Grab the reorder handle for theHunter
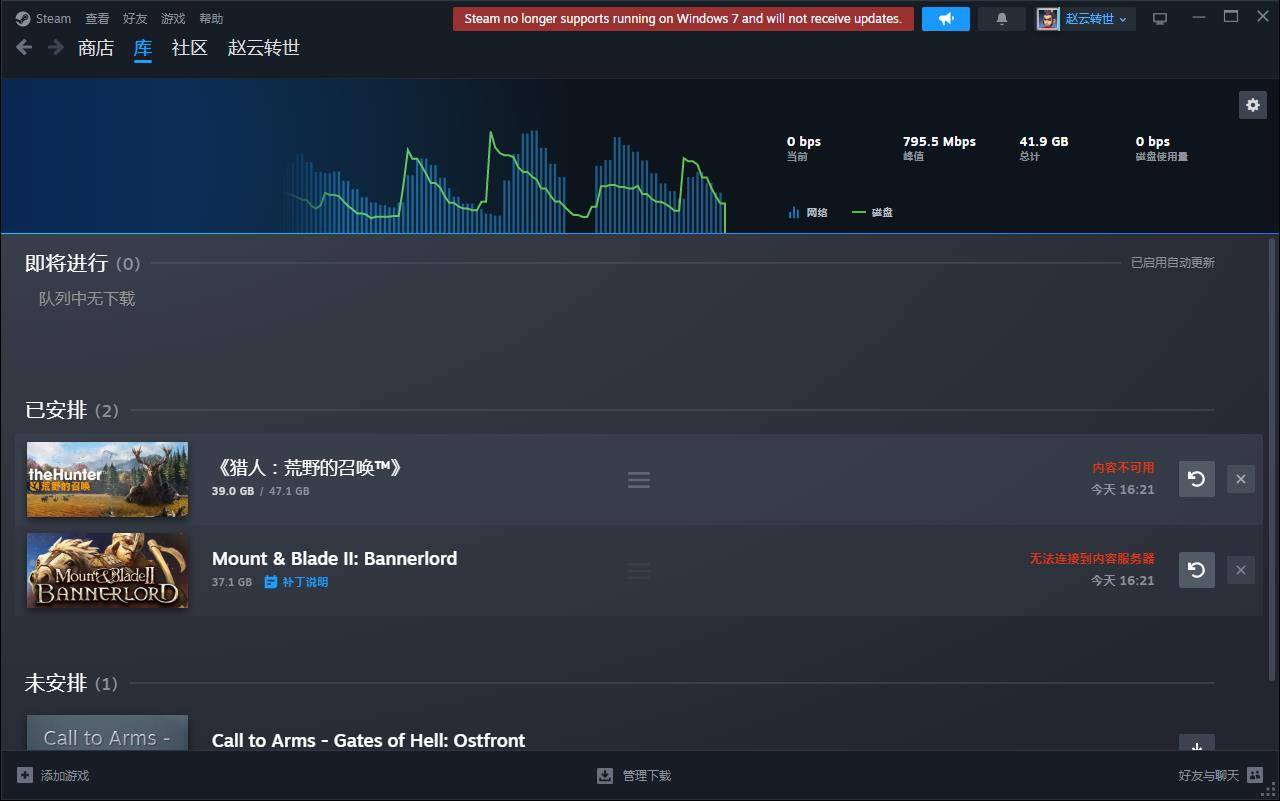 tap(639, 480)
